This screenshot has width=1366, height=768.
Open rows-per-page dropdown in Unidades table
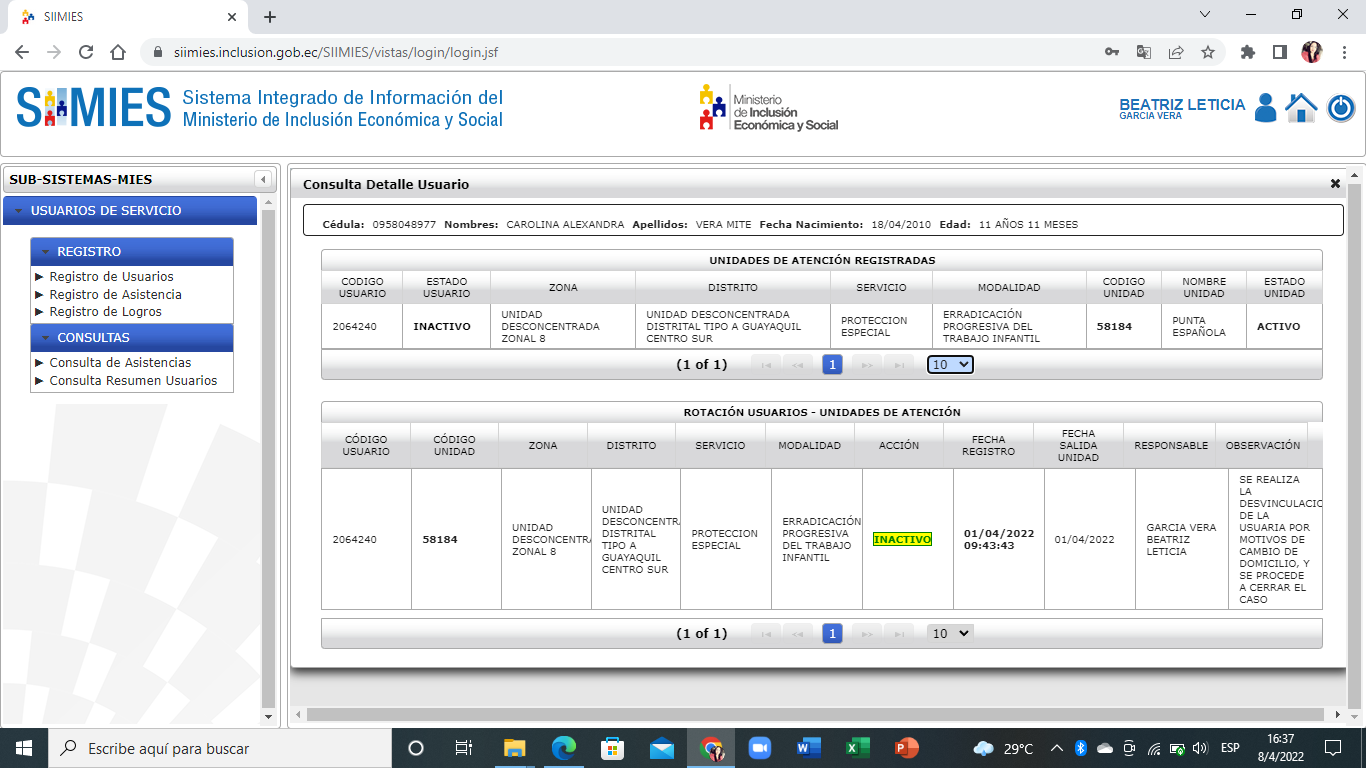(950, 365)
